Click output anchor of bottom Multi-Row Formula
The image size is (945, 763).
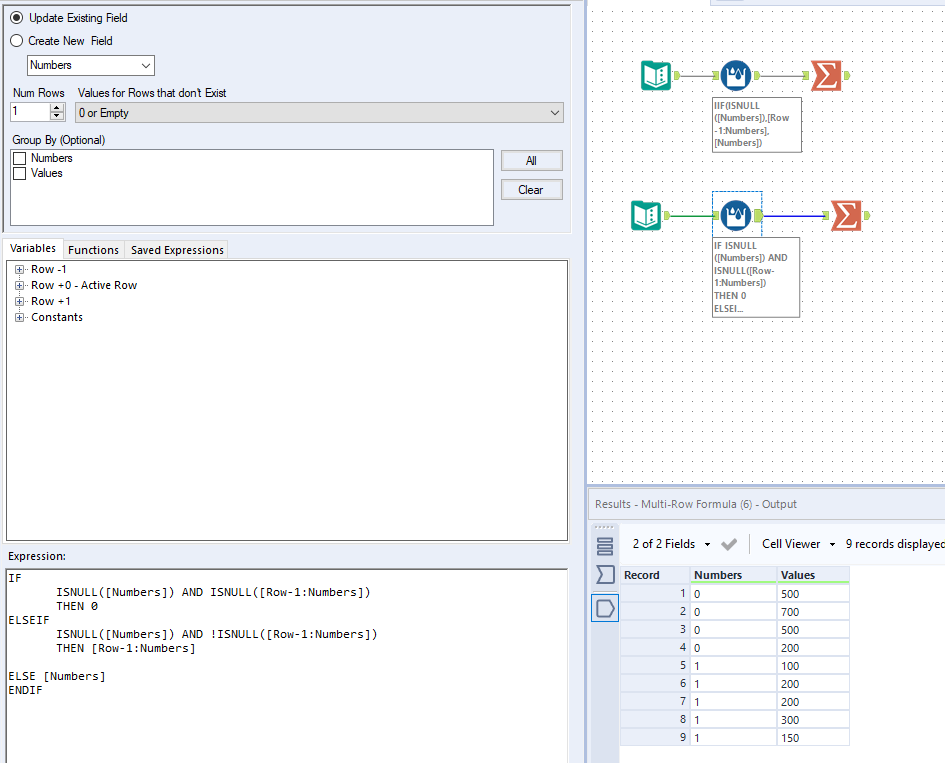758,215
